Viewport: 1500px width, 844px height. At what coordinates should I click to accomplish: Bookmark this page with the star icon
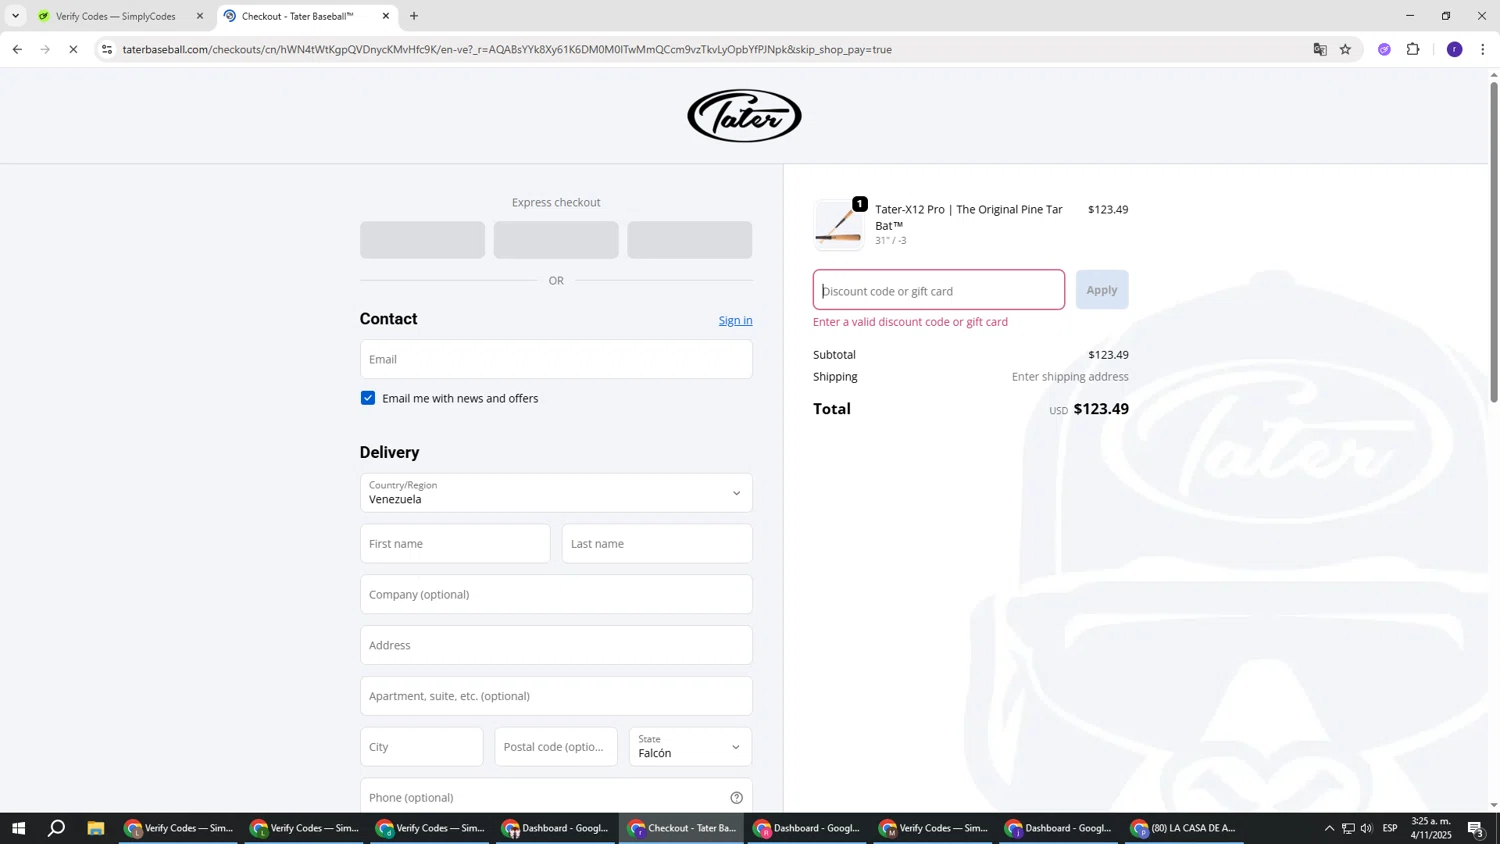pyautogui.click(x=1345, y=49)
